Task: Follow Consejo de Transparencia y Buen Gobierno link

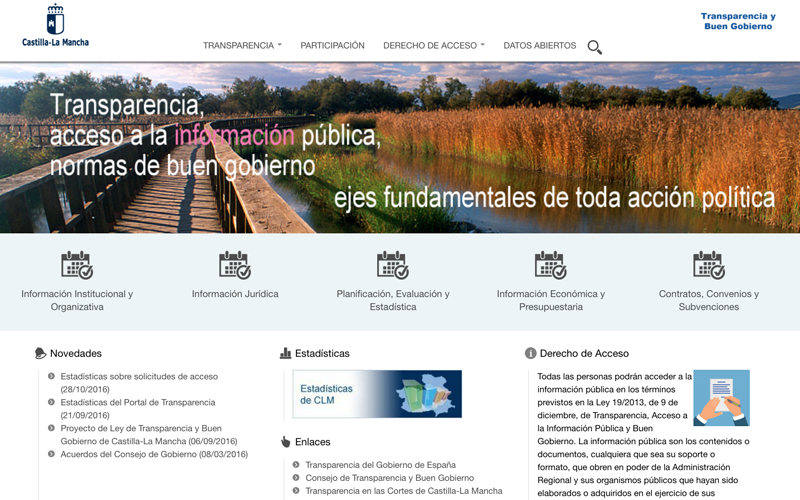Action: click(390, 478)
